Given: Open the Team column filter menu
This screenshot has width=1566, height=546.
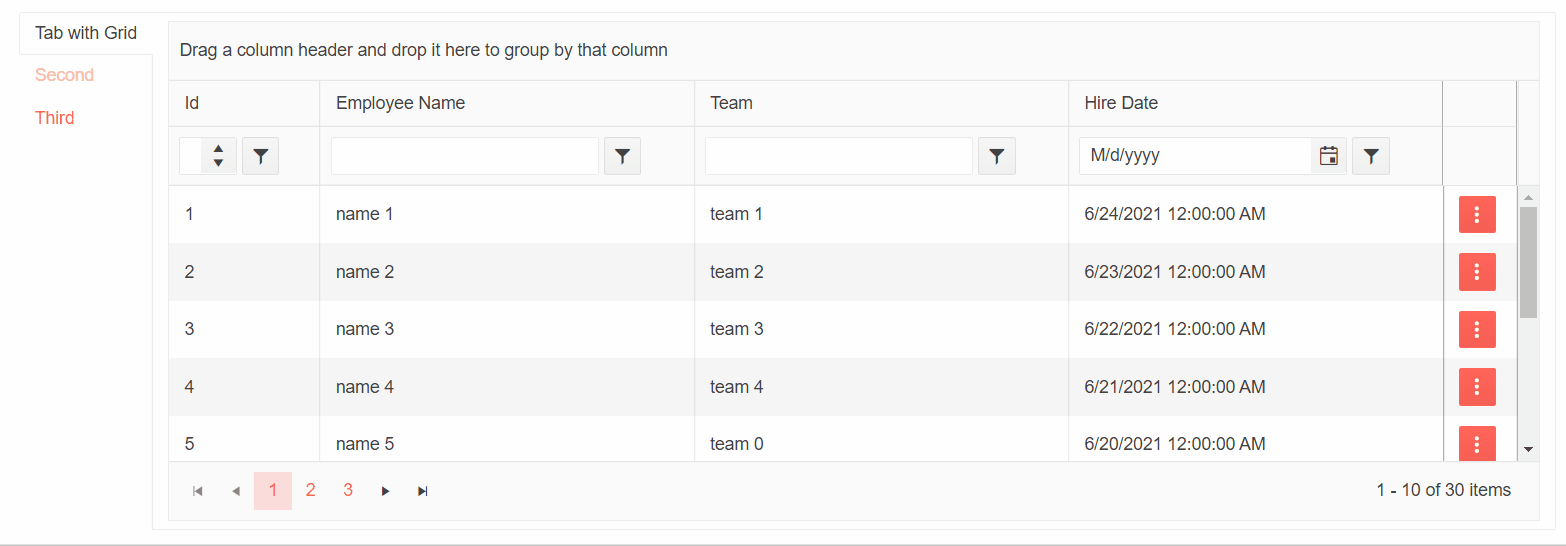Looking at the screenshot, I should click(996, 156).
